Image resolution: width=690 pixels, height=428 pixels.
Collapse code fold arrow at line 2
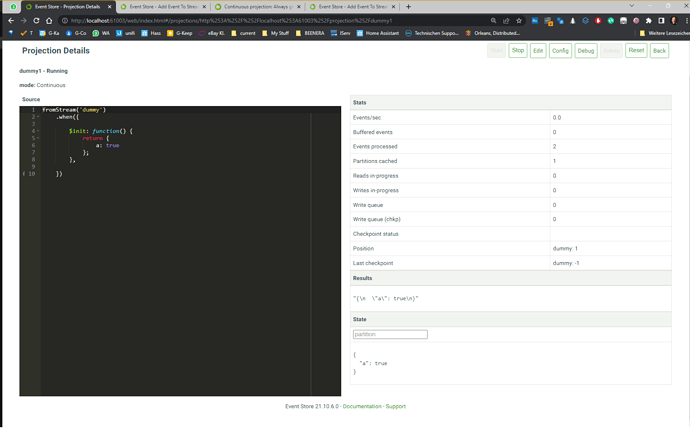[38, 117]
